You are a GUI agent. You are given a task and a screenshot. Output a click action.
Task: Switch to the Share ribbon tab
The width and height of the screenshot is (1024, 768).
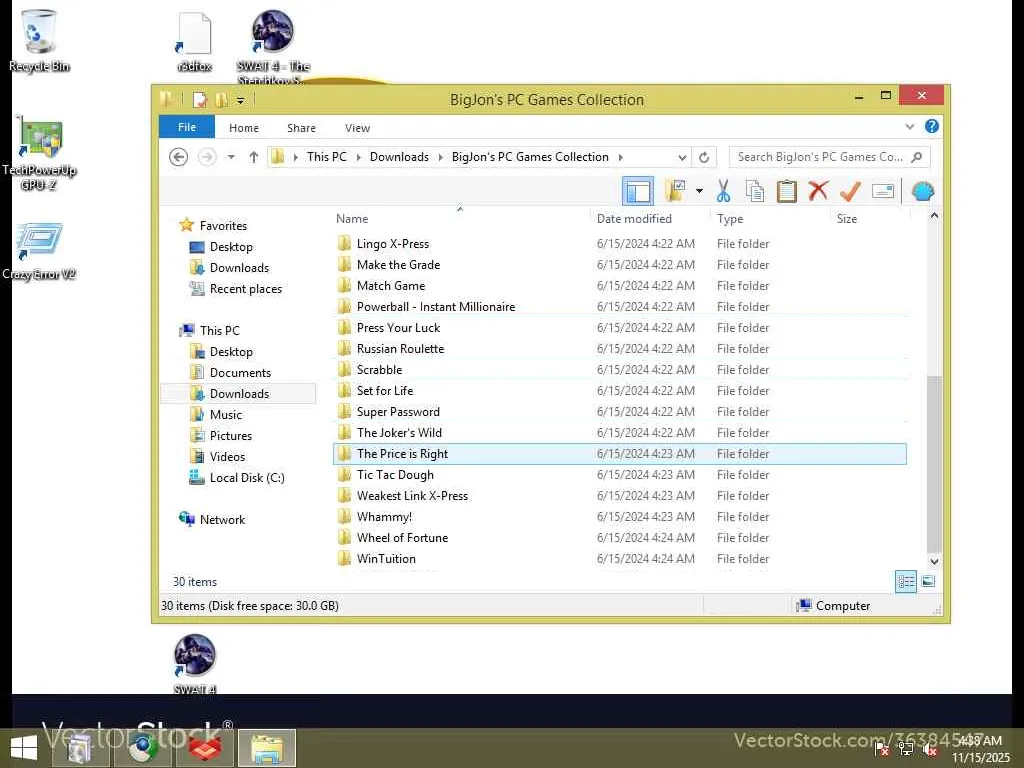tap(301, 128)
